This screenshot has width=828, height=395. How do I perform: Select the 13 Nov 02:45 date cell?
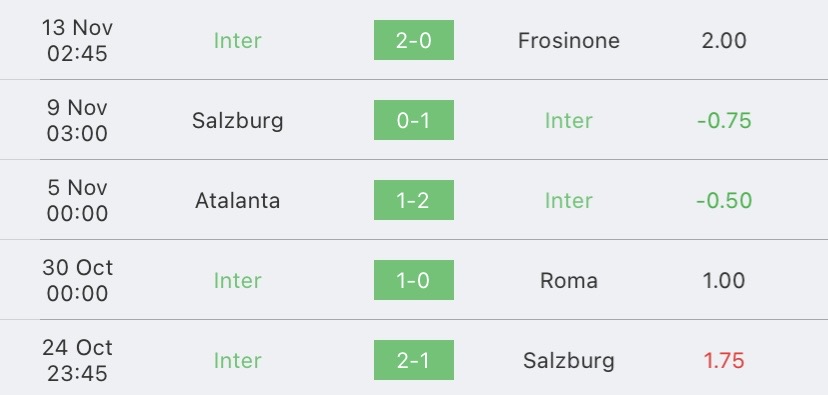(x=78, y=40)
